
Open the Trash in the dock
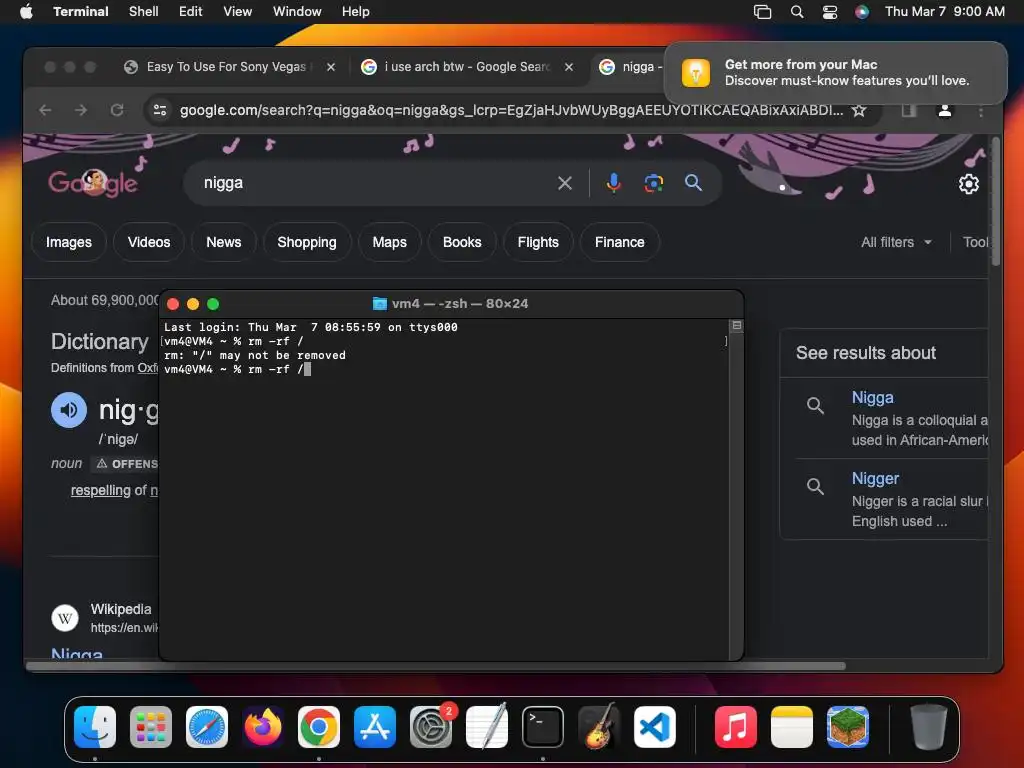[x=929, y=727]
